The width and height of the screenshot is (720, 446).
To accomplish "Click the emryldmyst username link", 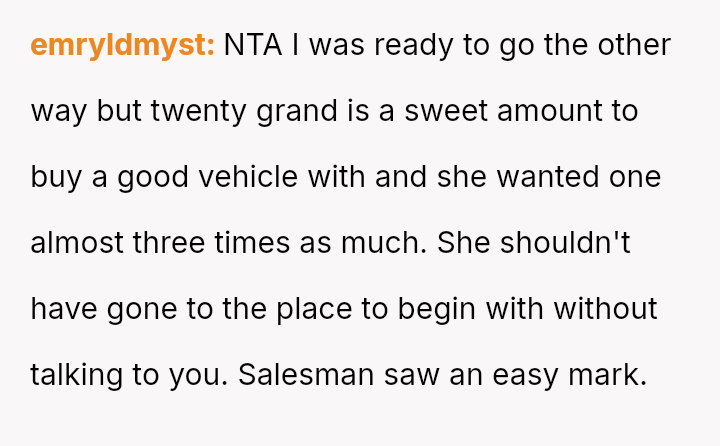I will pyautogui.click(x=122, y=46).
